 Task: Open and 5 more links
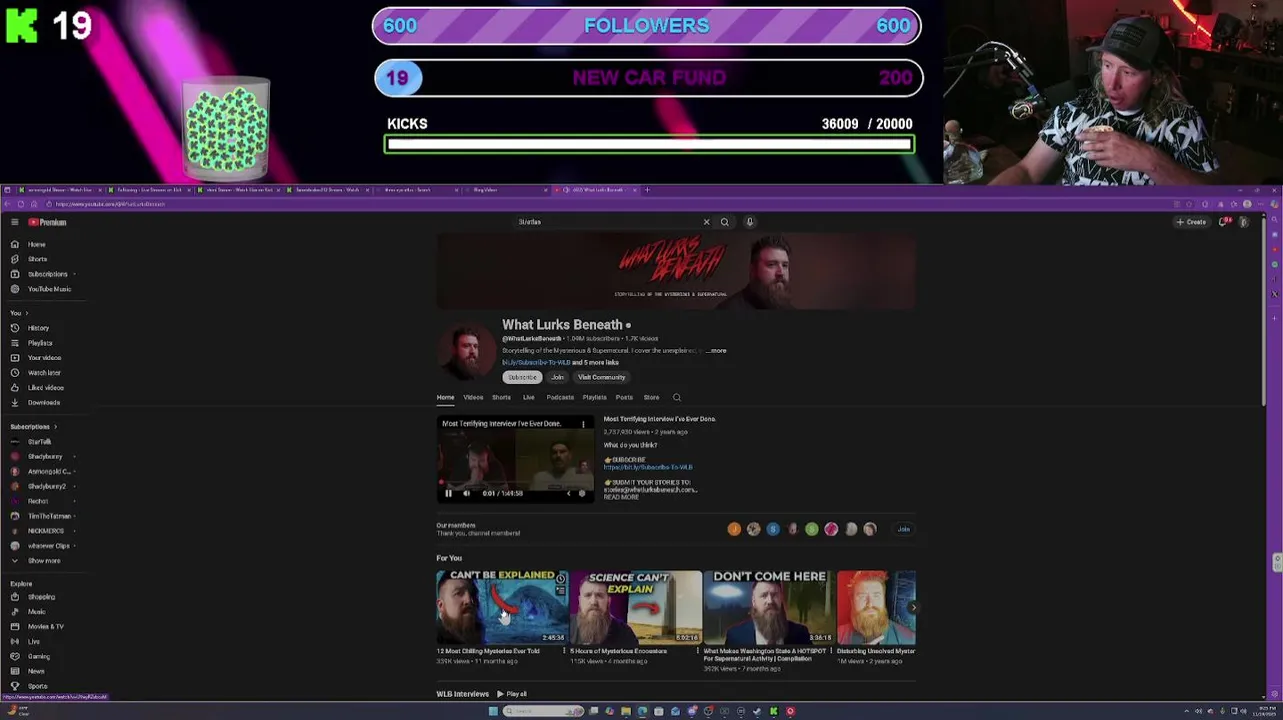pos(595,362)
